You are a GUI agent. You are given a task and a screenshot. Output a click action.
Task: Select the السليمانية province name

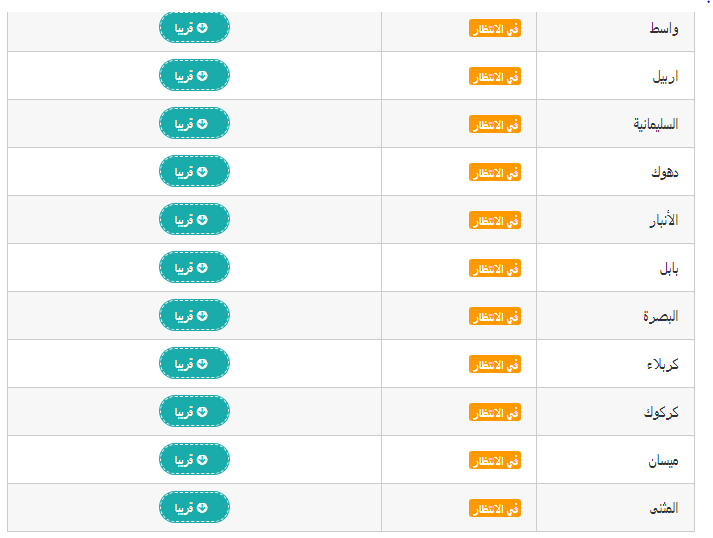[656, 124]
